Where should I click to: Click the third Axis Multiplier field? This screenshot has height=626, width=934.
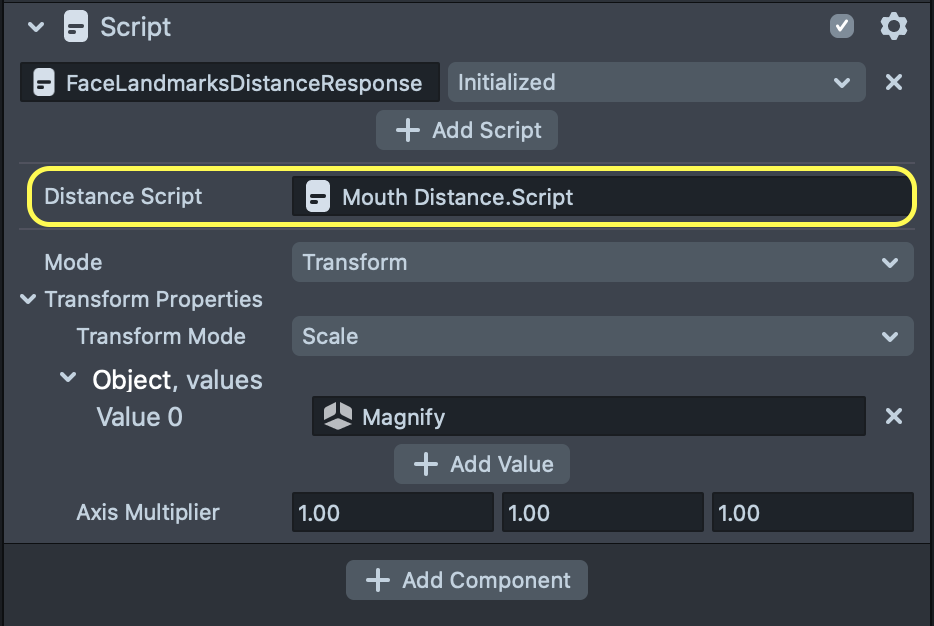812,513
